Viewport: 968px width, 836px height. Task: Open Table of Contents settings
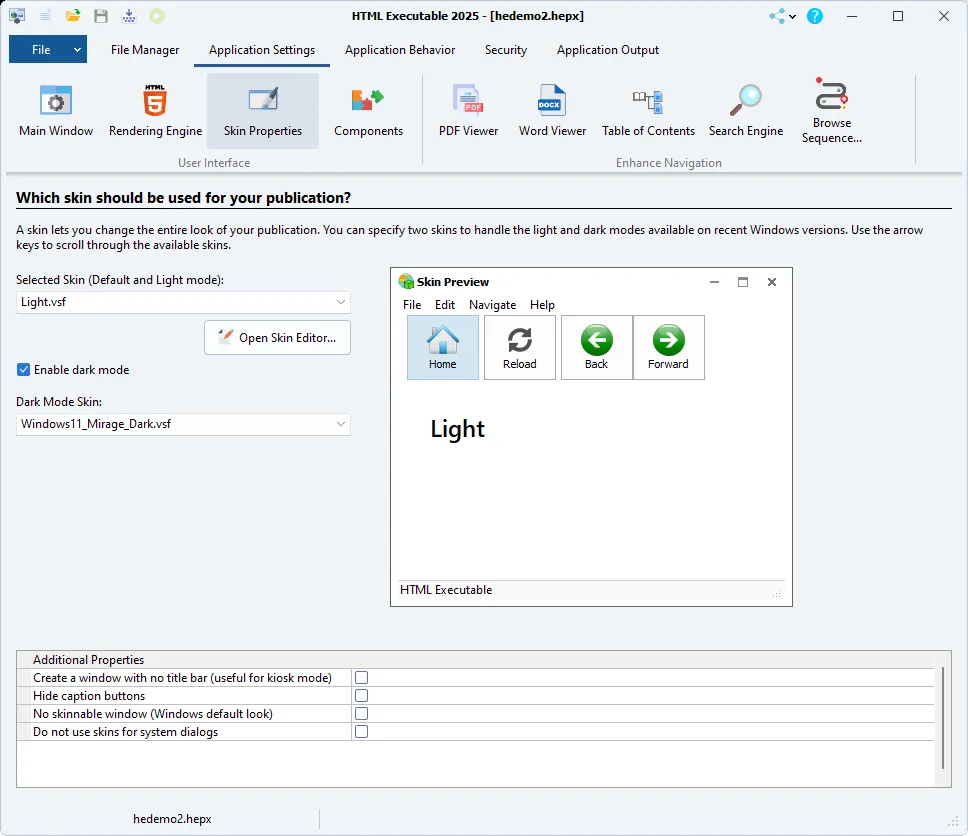[x=648, y=111]
